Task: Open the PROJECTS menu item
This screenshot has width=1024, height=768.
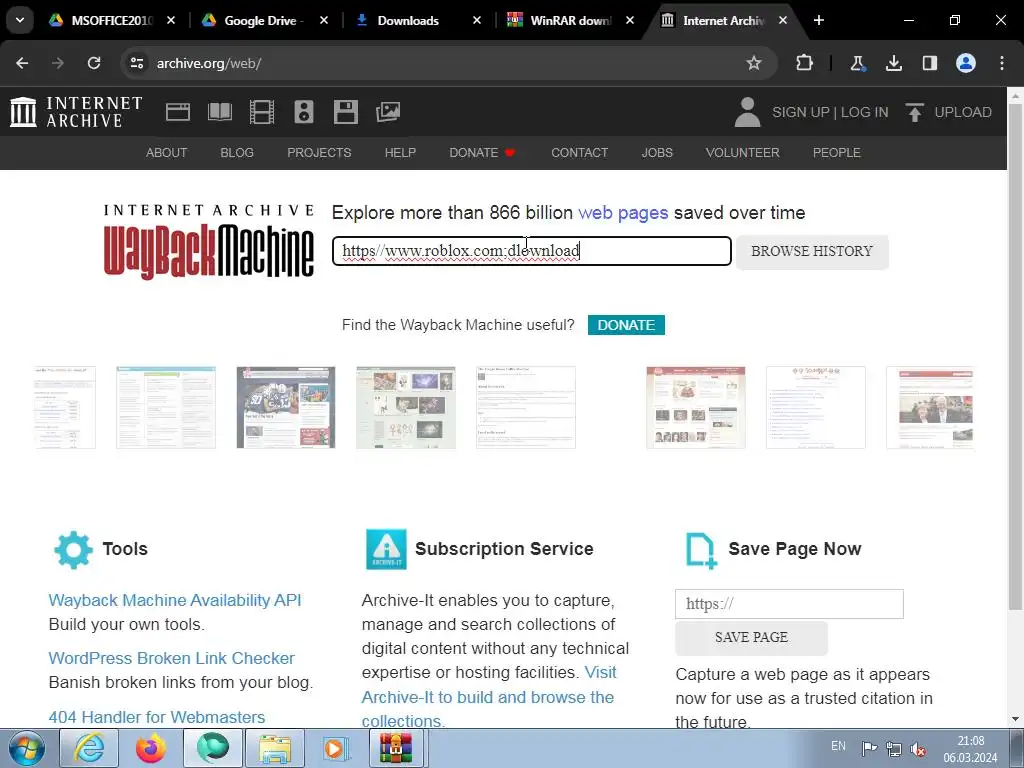Action: click(319, 152)
